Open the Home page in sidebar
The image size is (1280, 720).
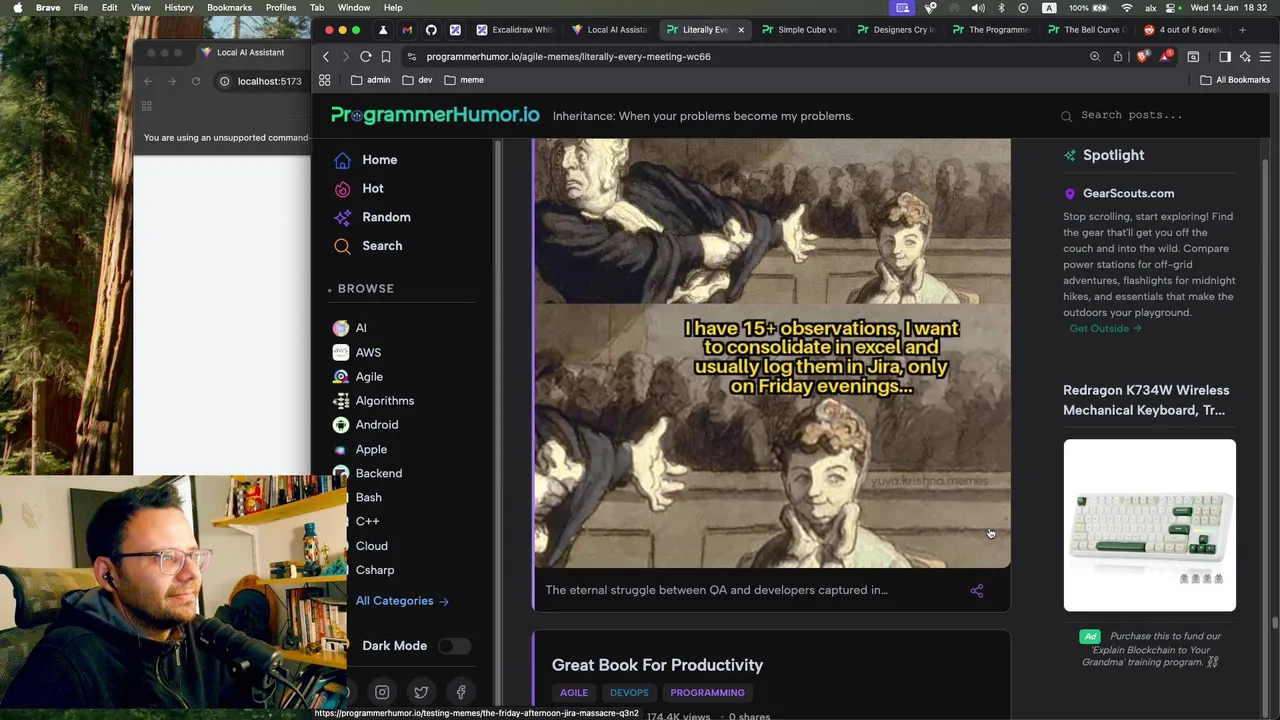[366, 160]
